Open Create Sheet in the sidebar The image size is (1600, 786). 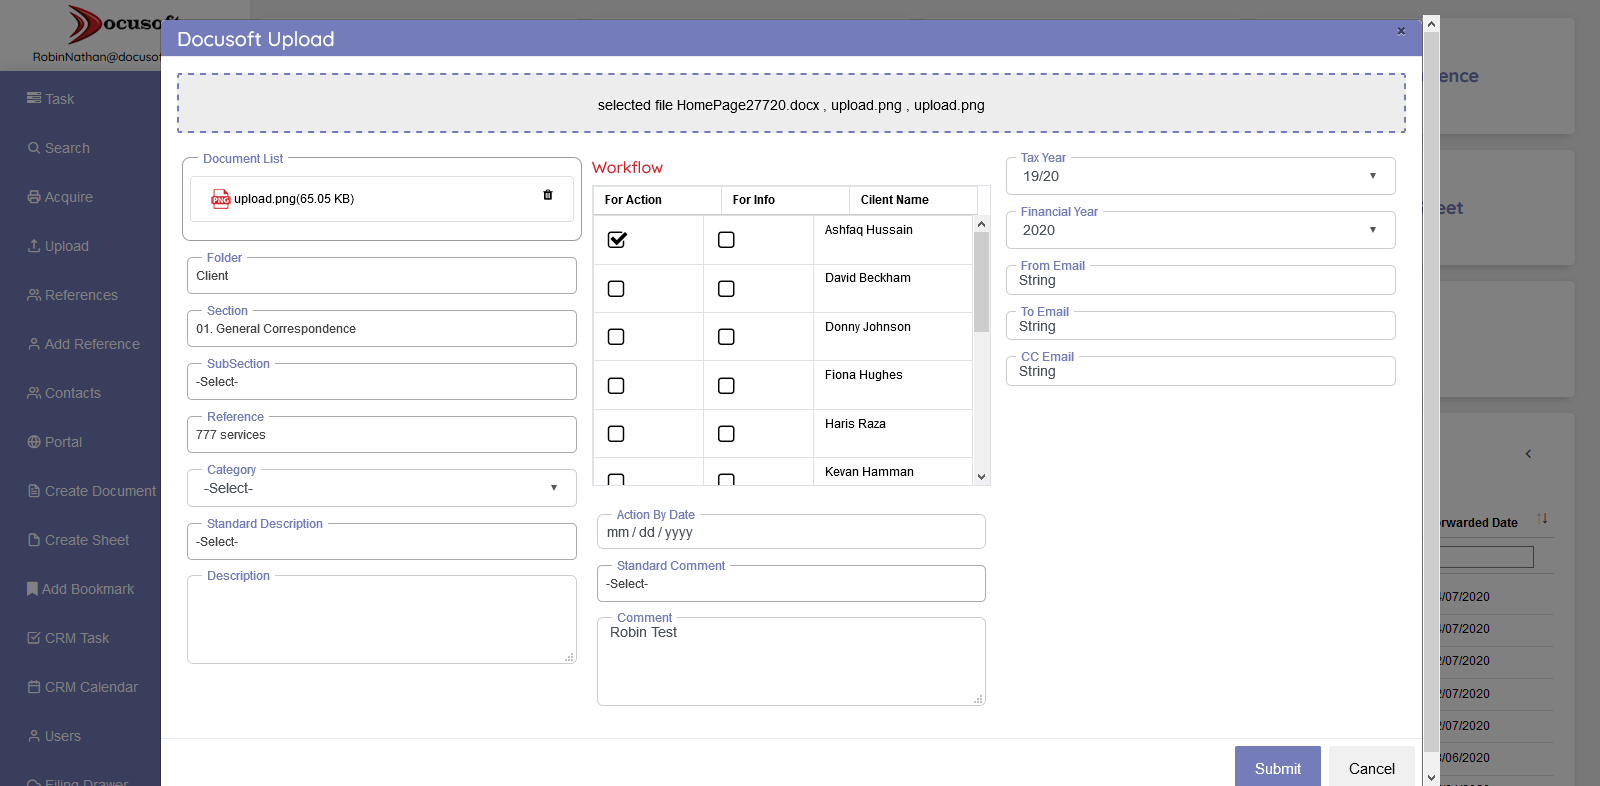pos(78,540)
